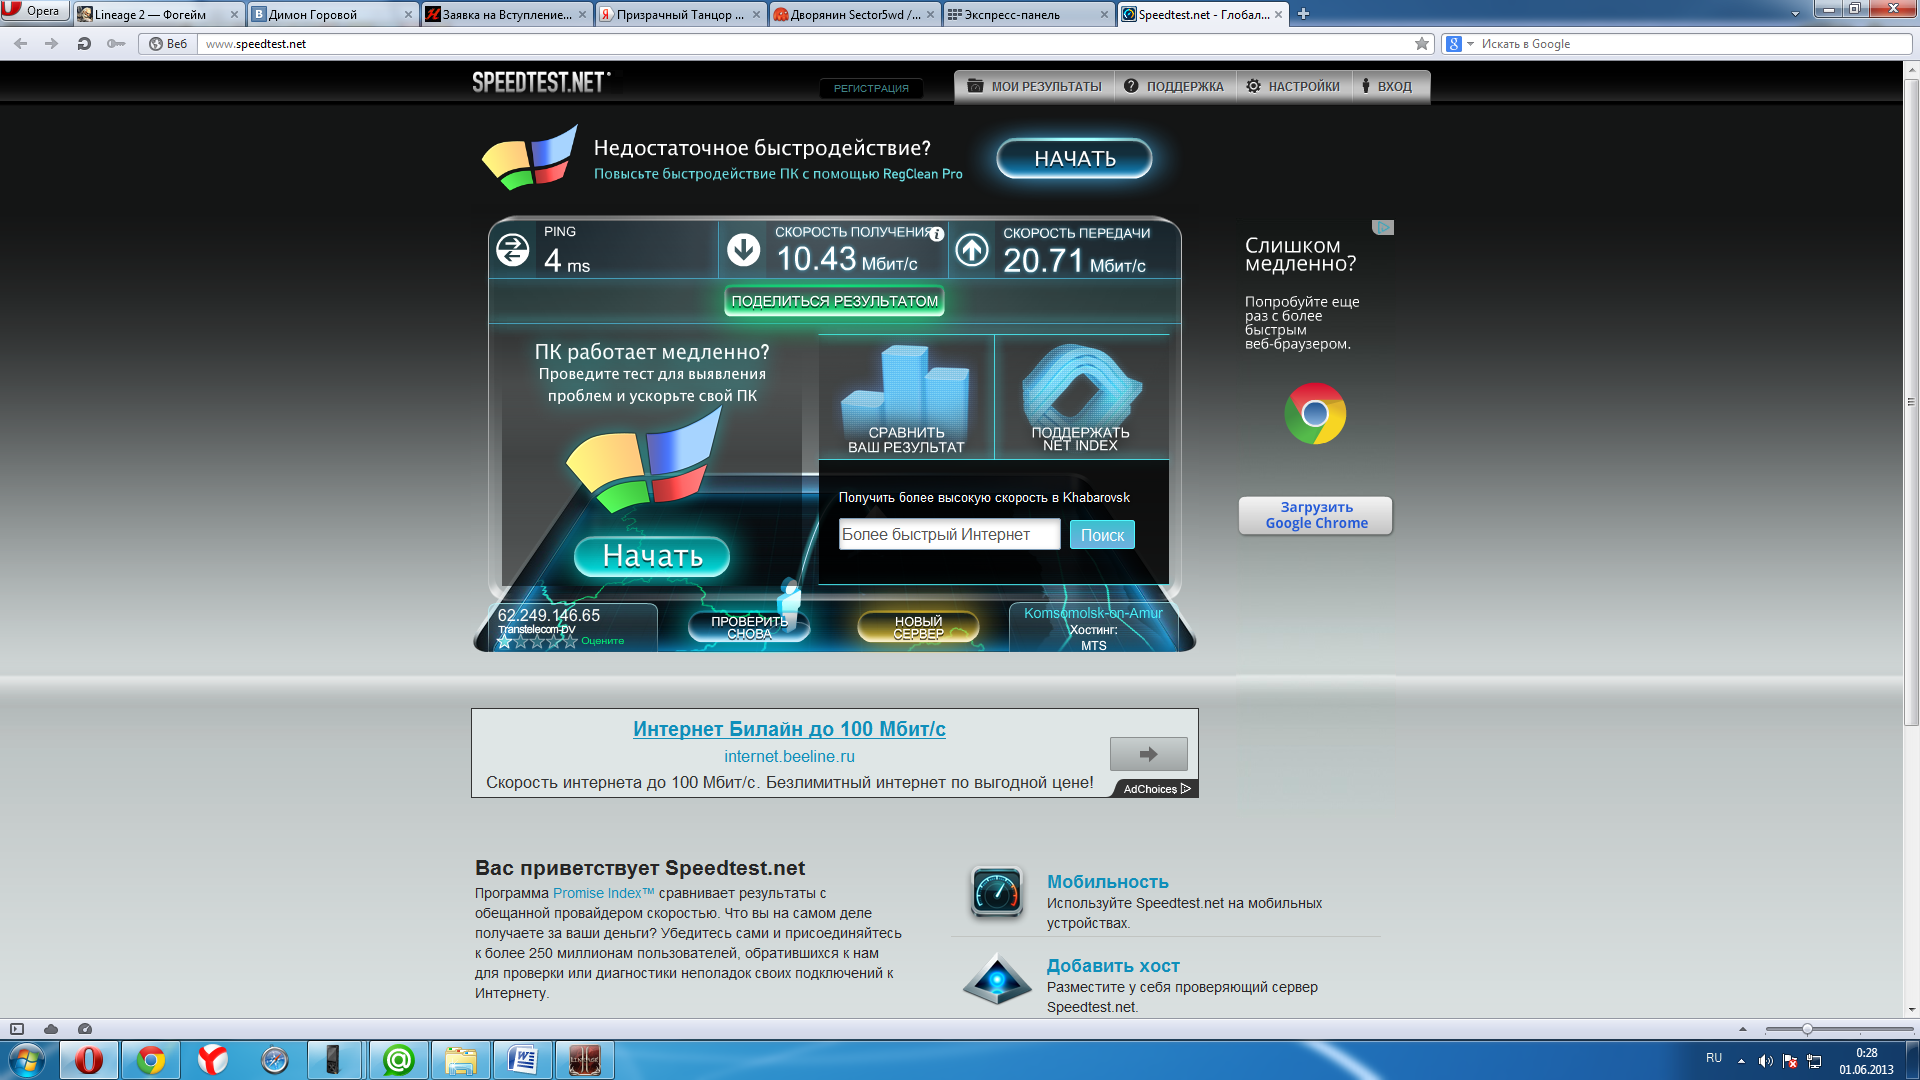Switch to the Lineage 2 — Форейм tab

[158, 14]
